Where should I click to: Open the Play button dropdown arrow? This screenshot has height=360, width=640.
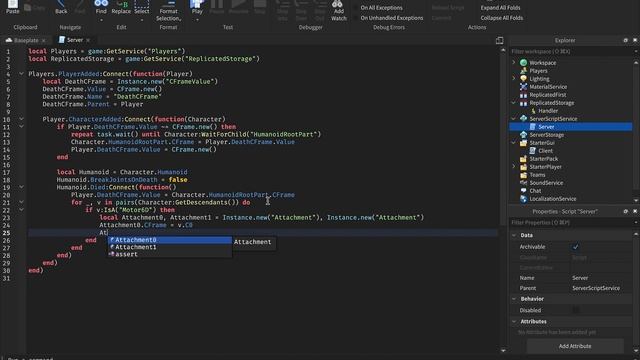coord(197,19)
